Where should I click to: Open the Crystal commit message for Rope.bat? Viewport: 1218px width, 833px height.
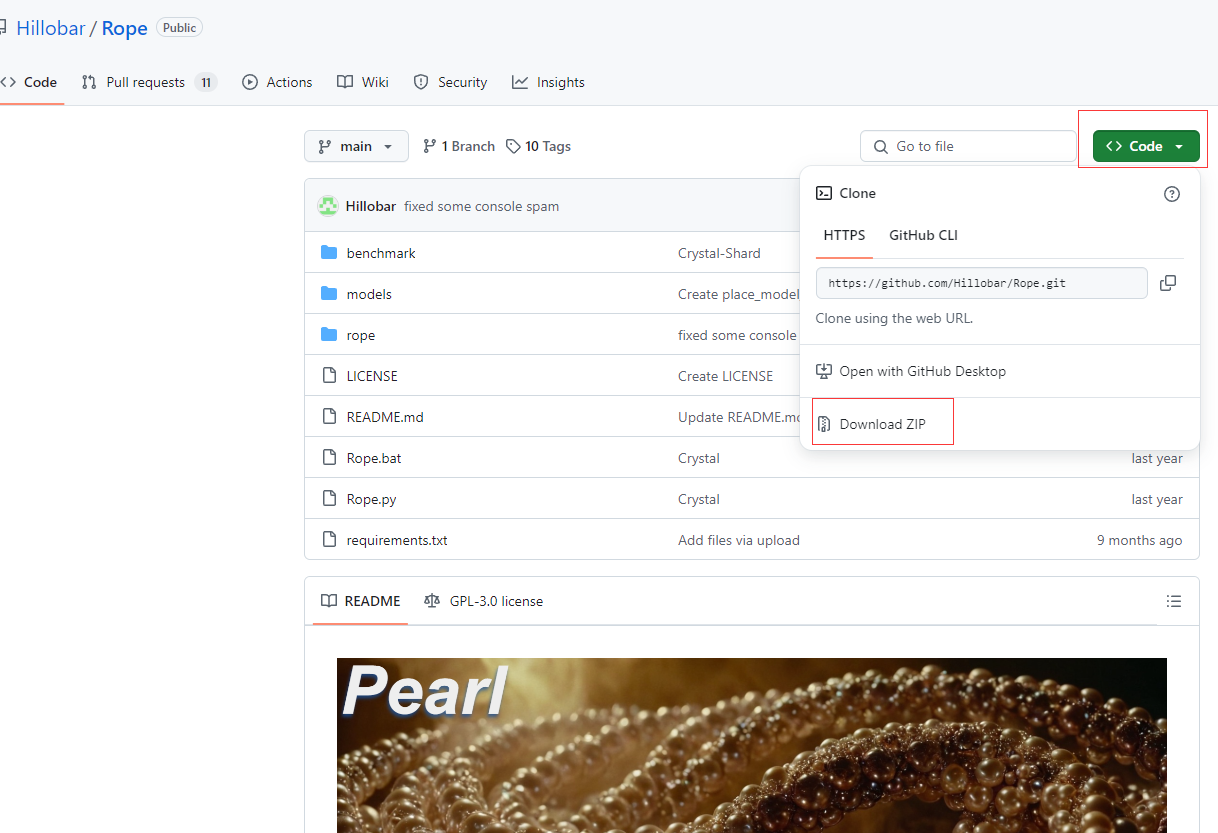point(699,458)
